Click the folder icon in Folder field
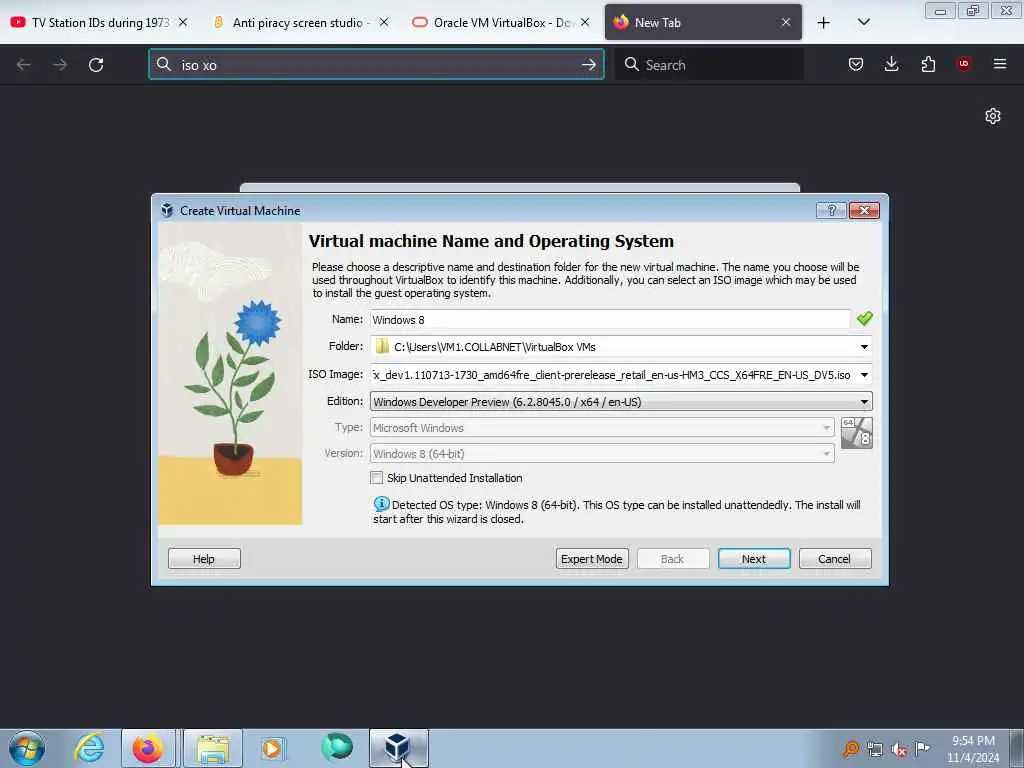 (x=382, y=346)
